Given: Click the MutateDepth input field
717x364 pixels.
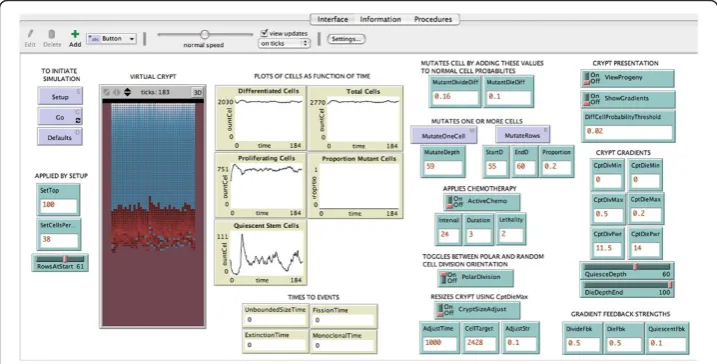Looking at the screenshot, I should 443,167.
